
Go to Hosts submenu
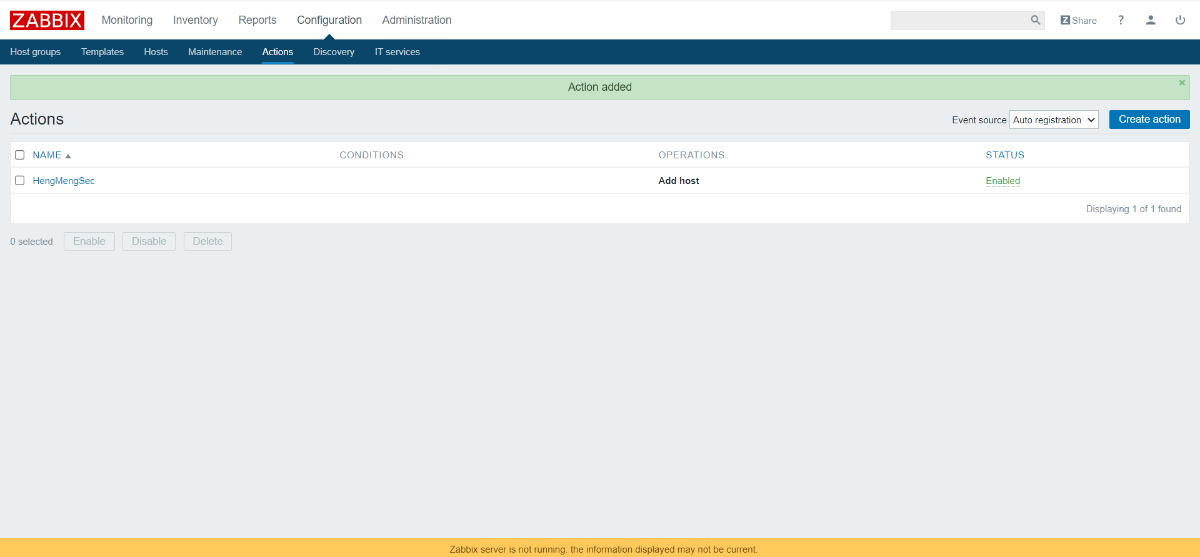pos(156,52)
